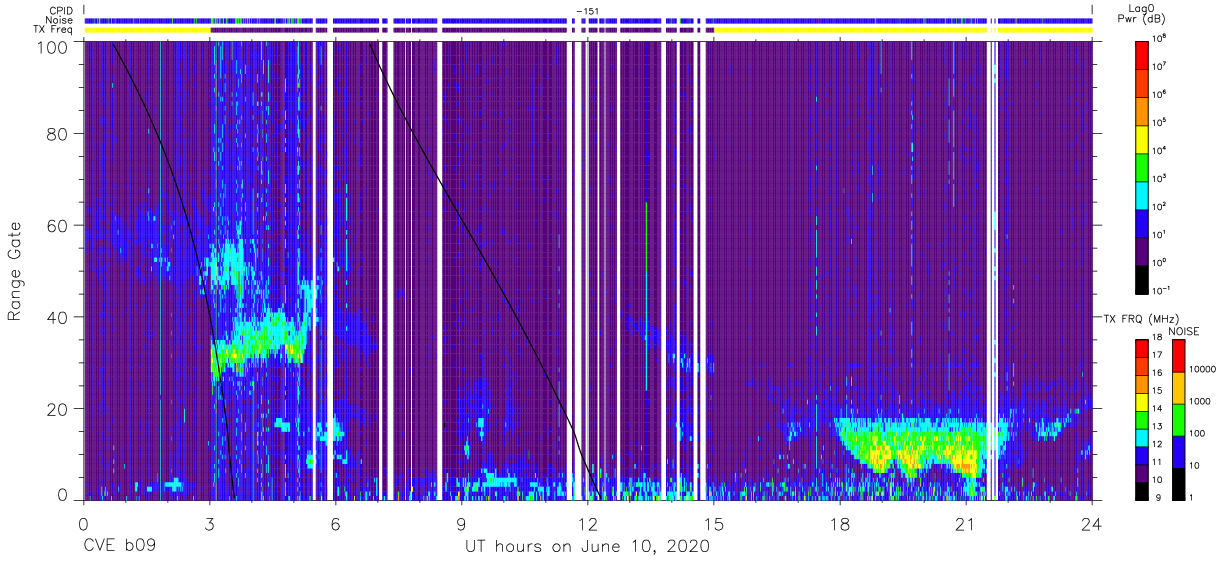Click the cyan segment of Lag0 power colorbar
This screenshot has width=1228, height=567.
coord(1143,193)
